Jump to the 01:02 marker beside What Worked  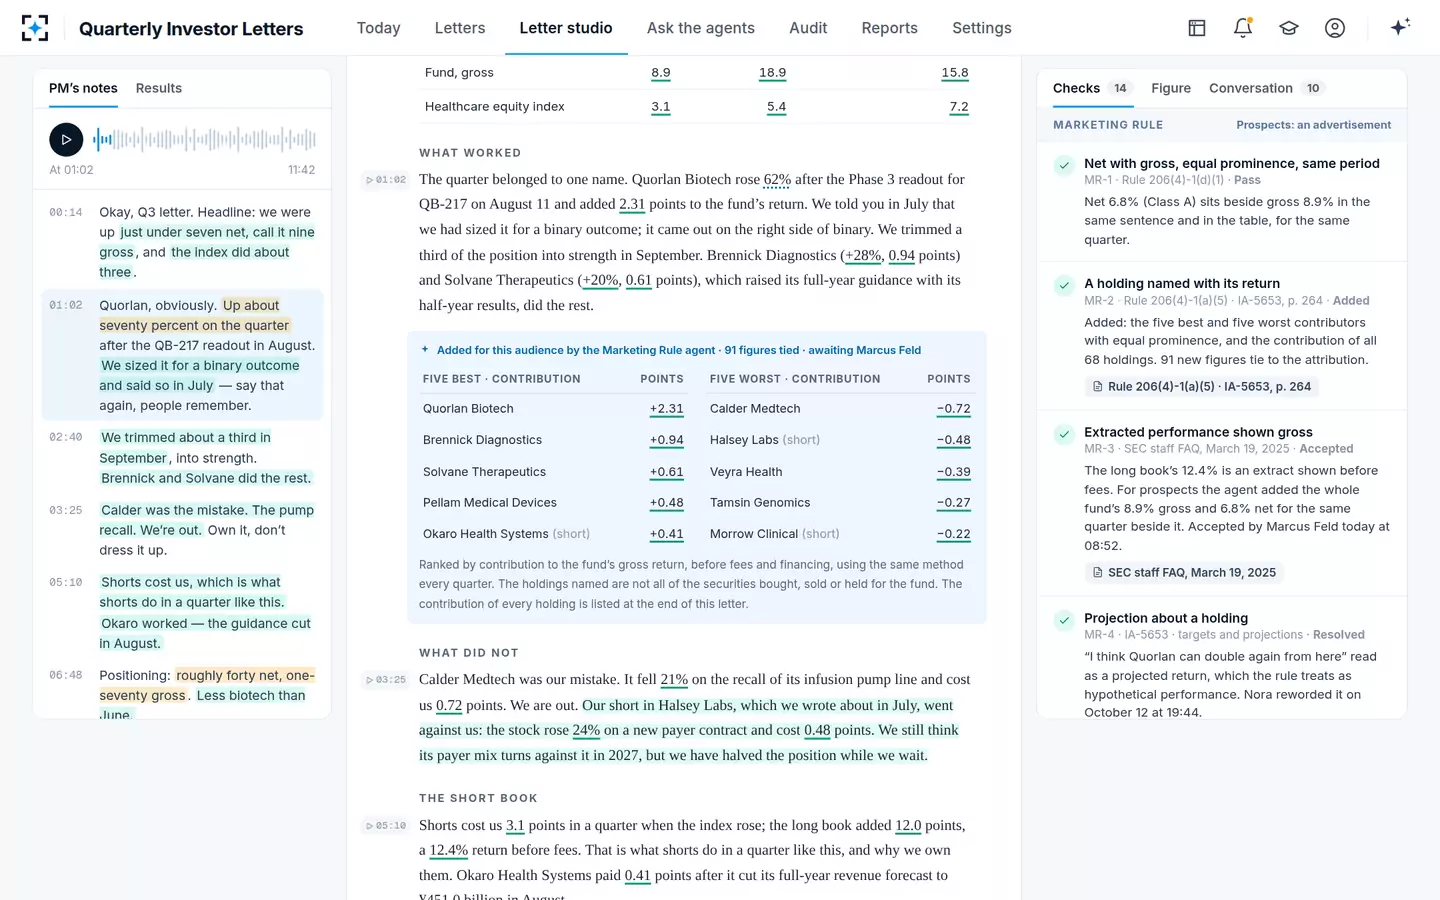[386, 180]
